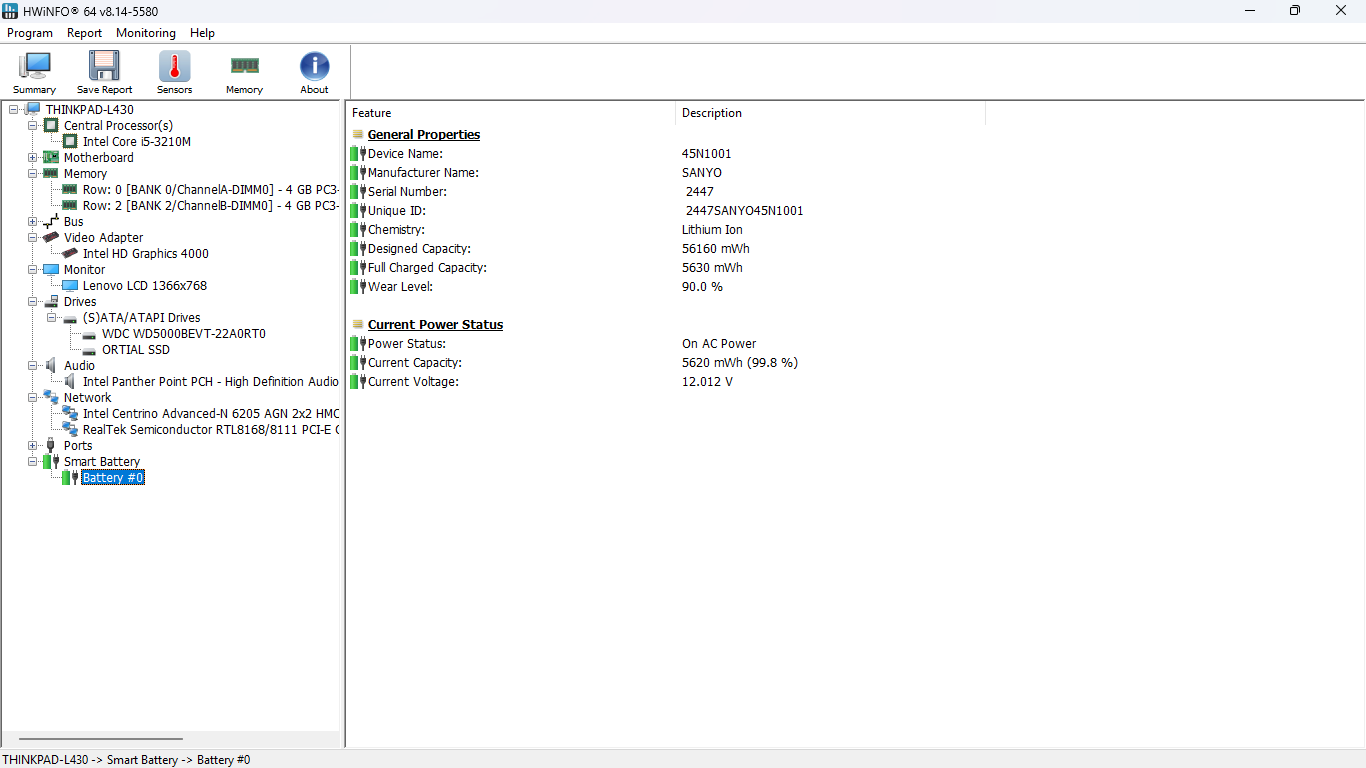This screenshot has width=1366, height=768.
Task: Open the Program menu
Action: pos(30,32)
